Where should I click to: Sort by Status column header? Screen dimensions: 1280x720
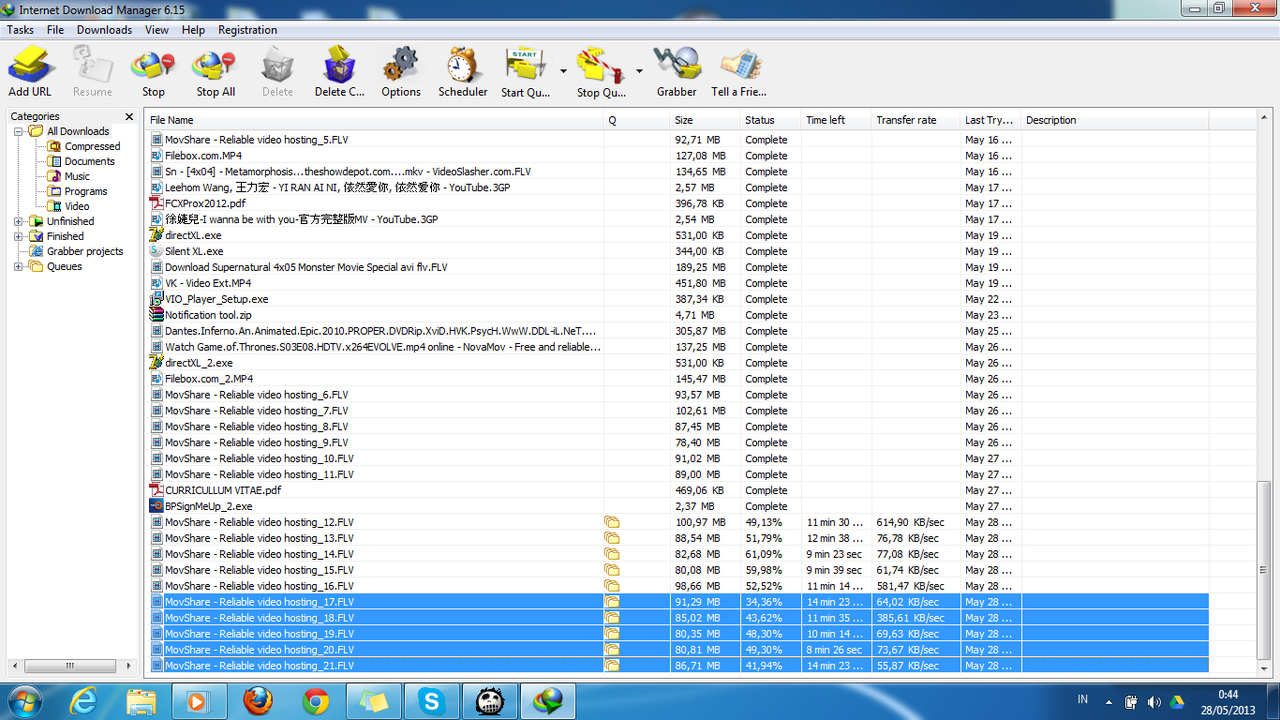click(x=770, y=120)
